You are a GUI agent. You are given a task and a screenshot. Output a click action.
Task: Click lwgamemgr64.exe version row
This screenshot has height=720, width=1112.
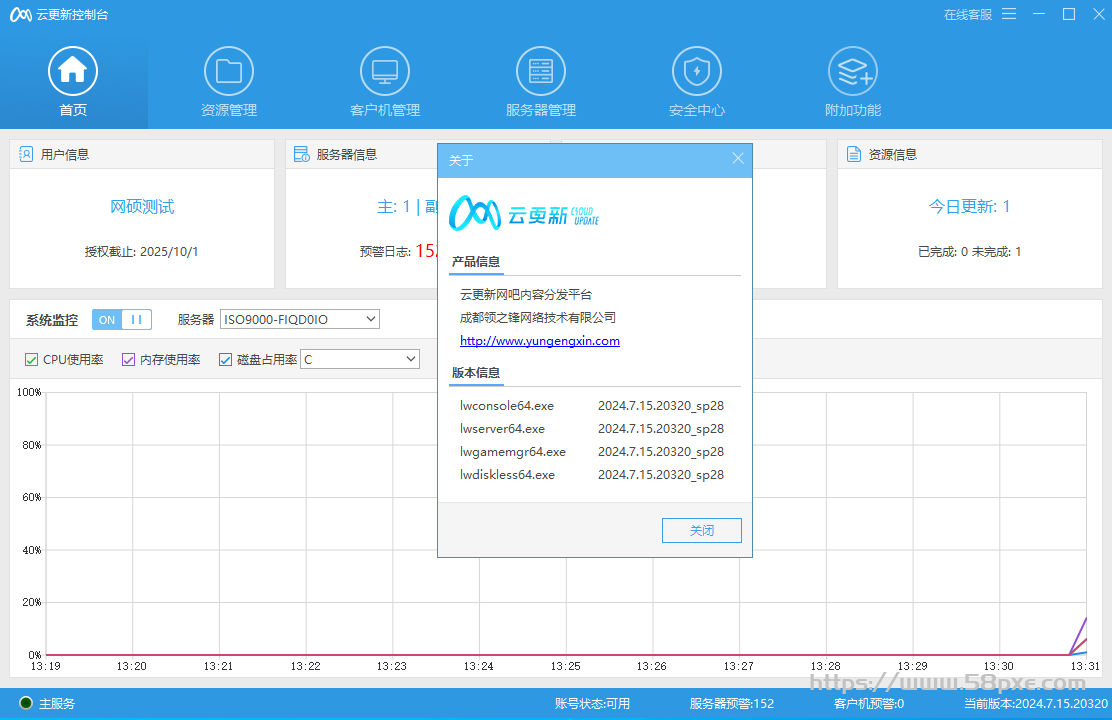click(591, 451)
